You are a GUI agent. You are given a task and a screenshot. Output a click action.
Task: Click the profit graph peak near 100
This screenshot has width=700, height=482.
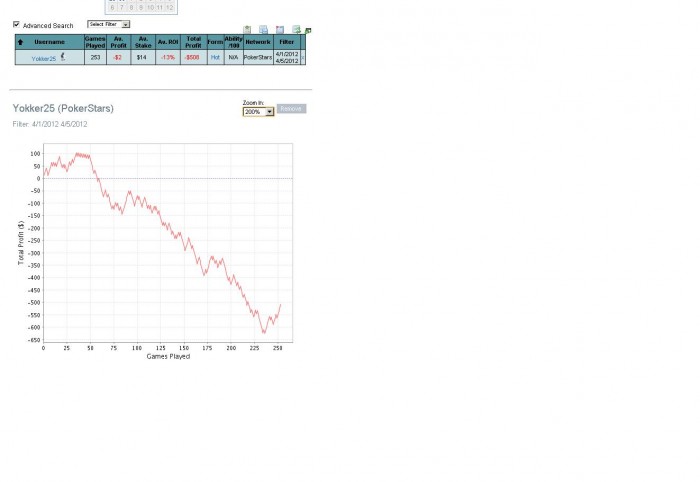78,154
